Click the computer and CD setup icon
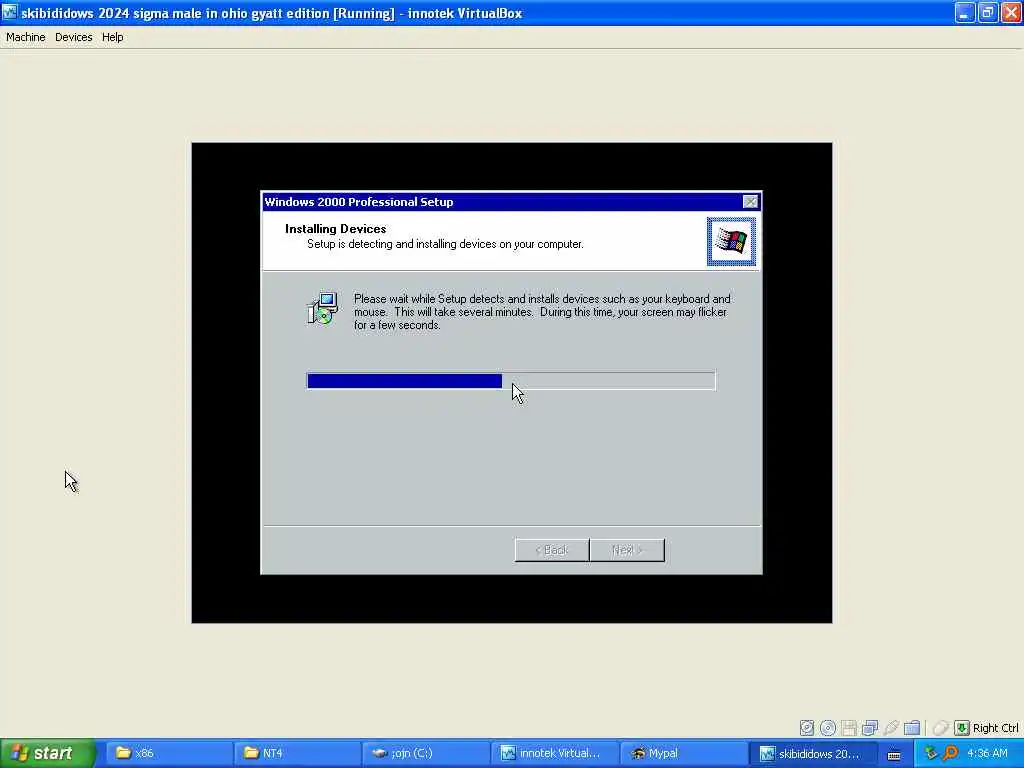 click(x=323, y=308)
